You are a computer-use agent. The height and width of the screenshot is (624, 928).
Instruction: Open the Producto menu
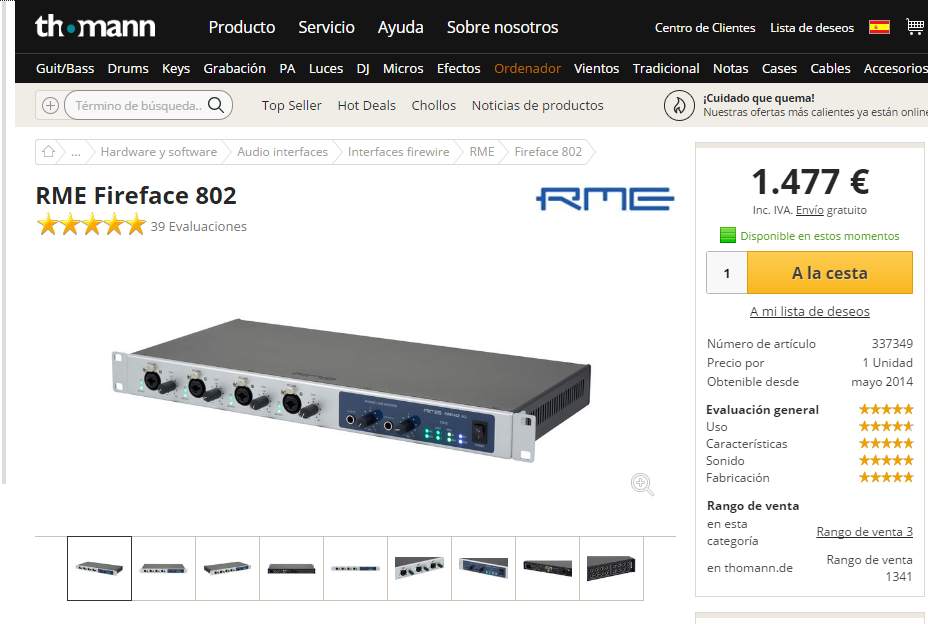[x=241, y=27]
